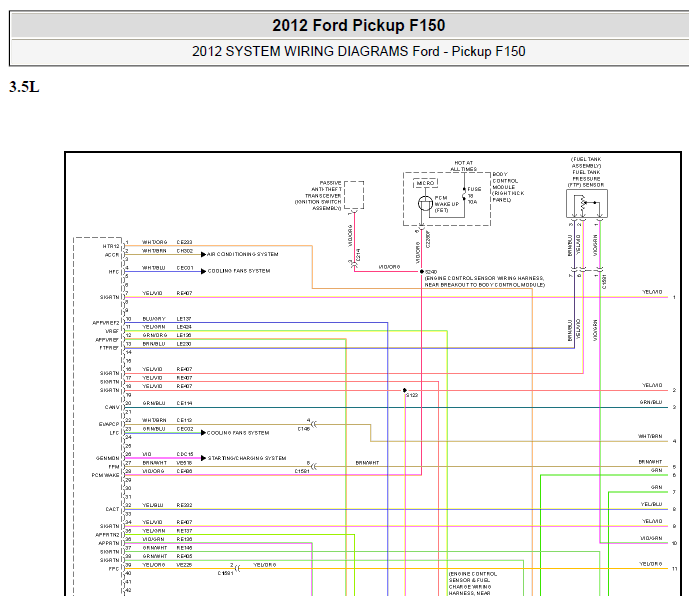The height and width of the screenshot is (596, 689).
Task: Click the "APPVREF2" pin label
Action: point(105,323)
